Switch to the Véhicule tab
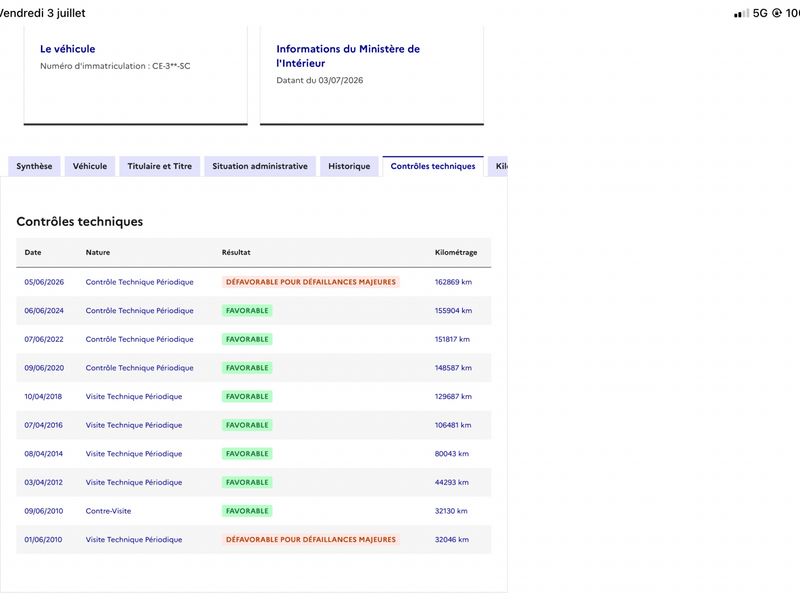Image resolution: width=800 pixels, height=600 pixels. pyautogui.click(x=90, y=166)
